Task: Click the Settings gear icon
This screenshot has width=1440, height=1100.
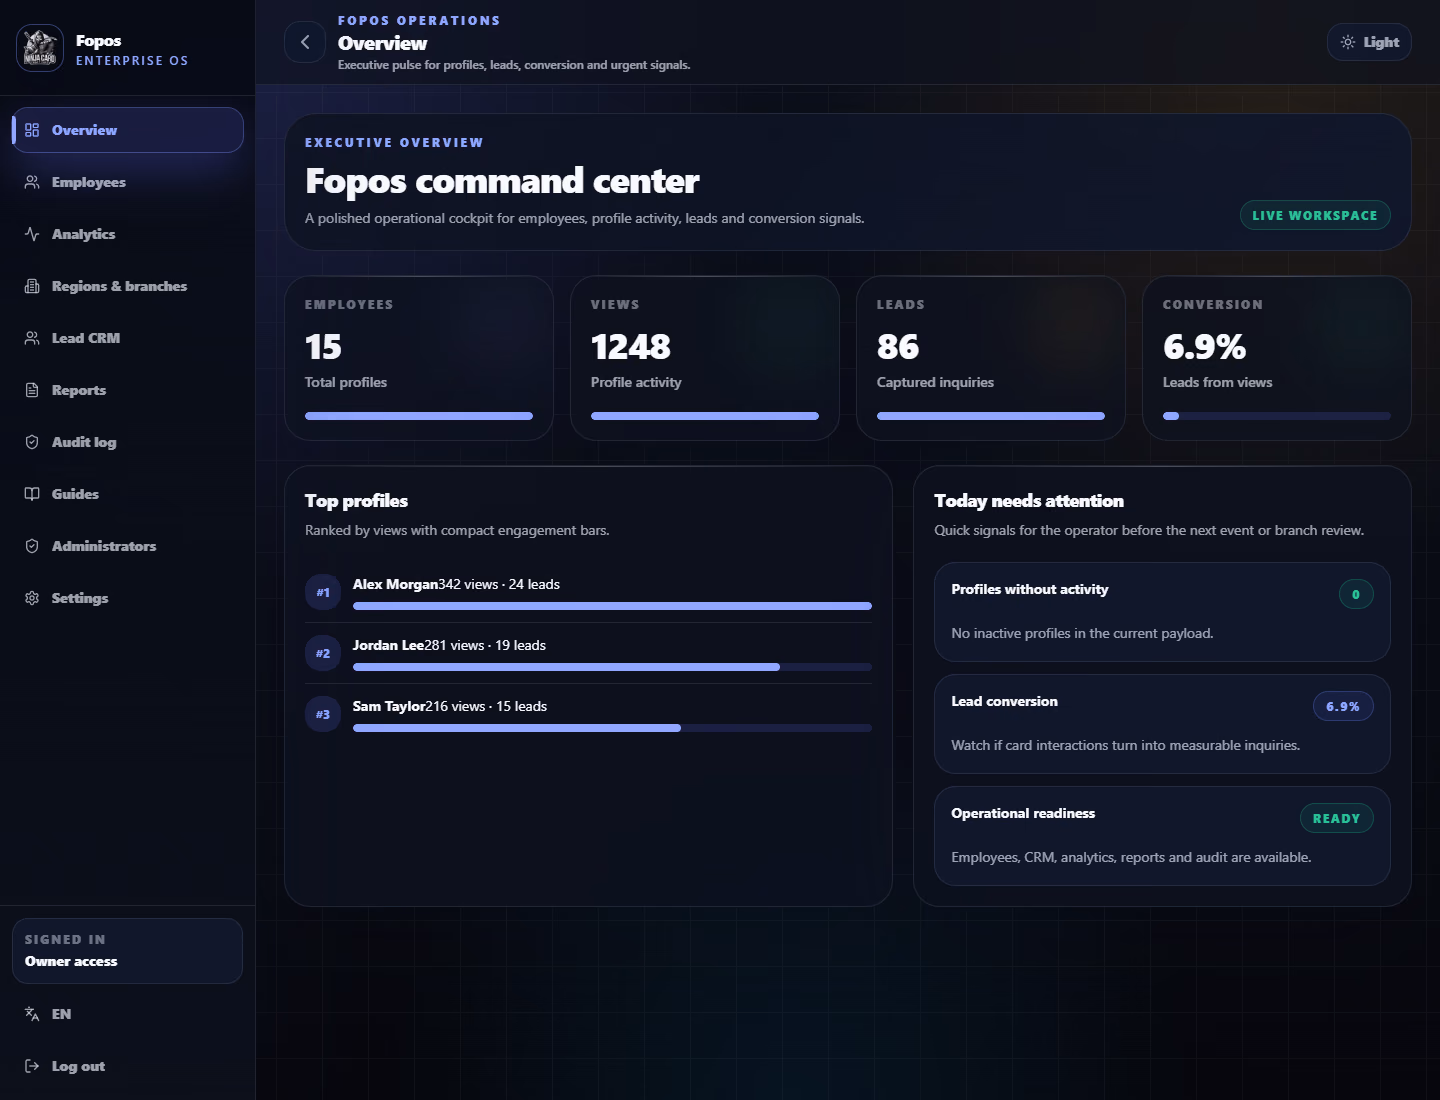Action: point(32,598)
